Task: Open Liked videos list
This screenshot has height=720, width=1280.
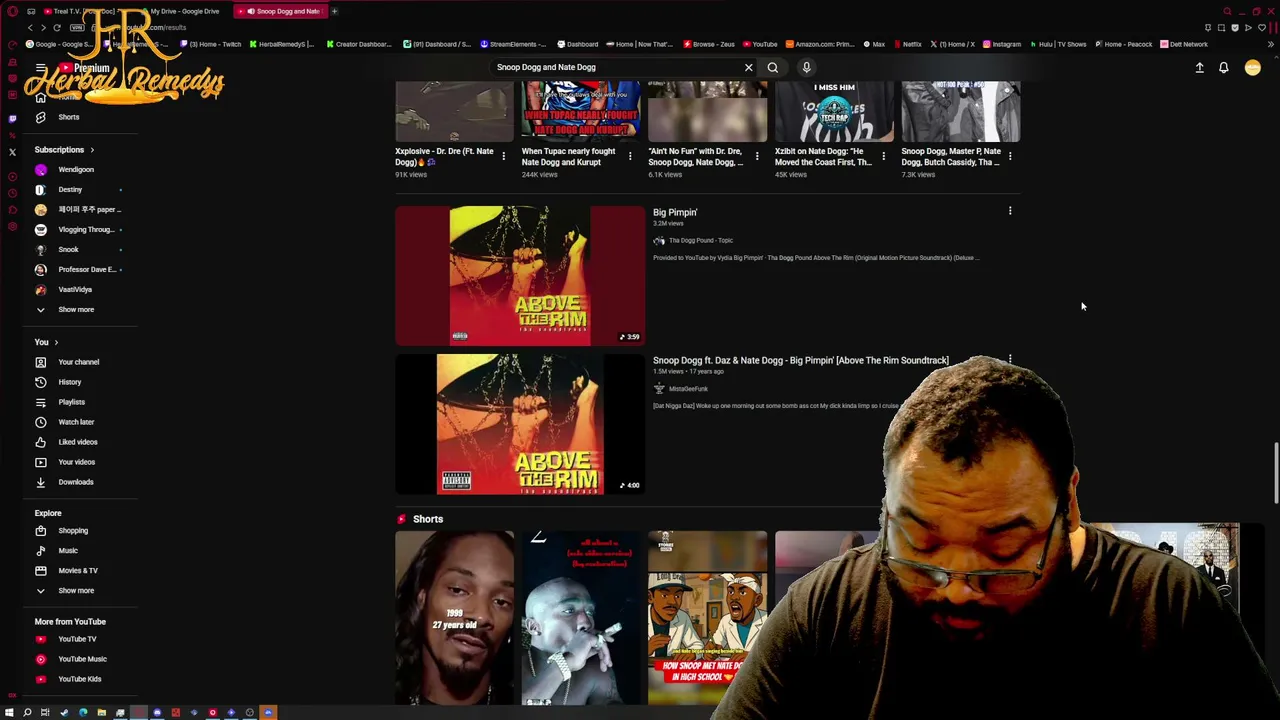Action: click(x=76, y=442)
